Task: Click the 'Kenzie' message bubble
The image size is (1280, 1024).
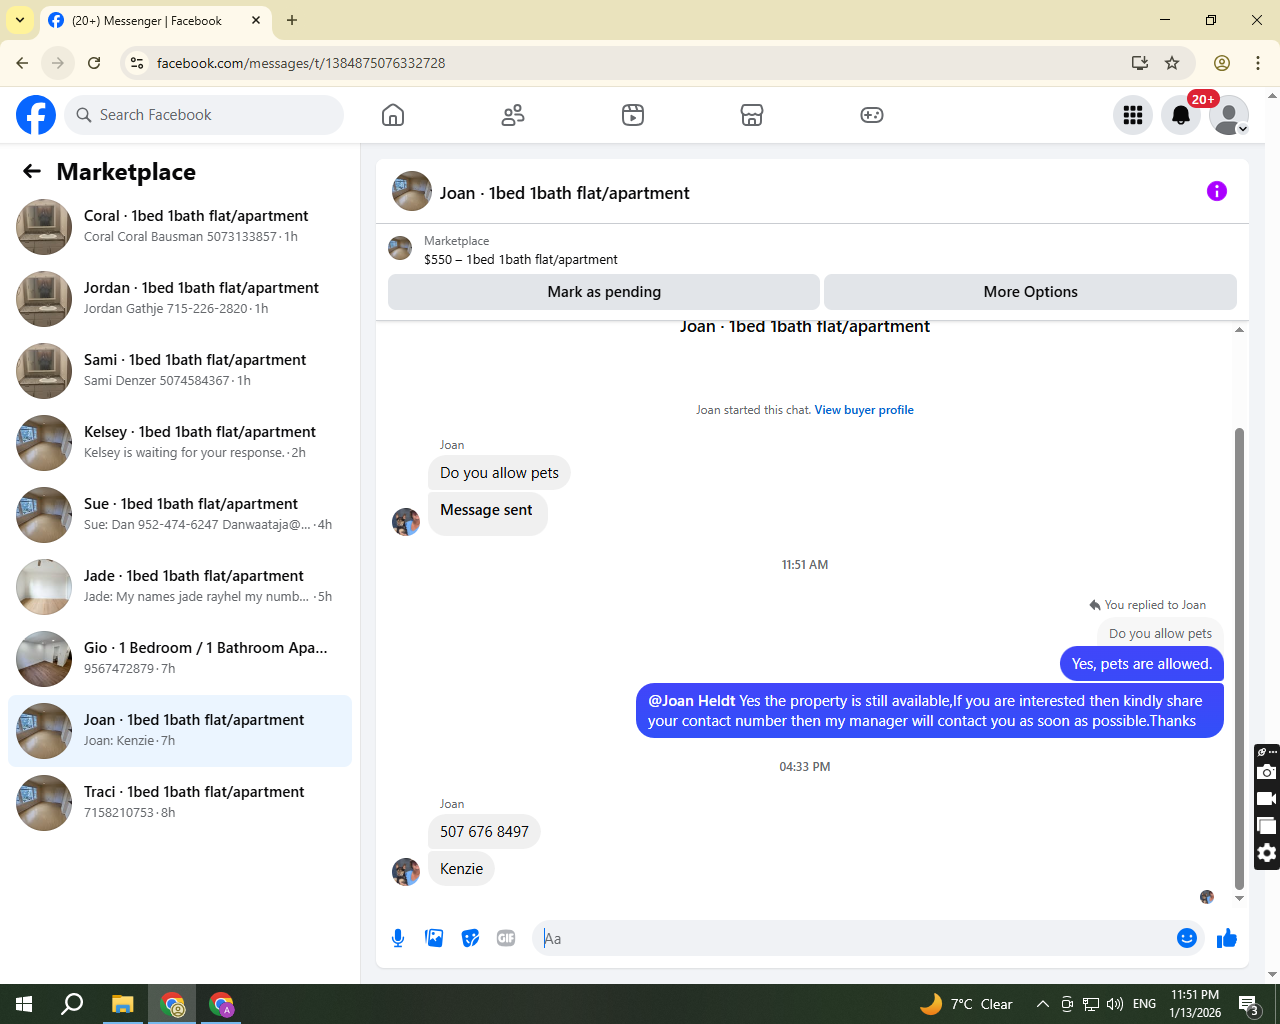Action: tap(461, 869)
